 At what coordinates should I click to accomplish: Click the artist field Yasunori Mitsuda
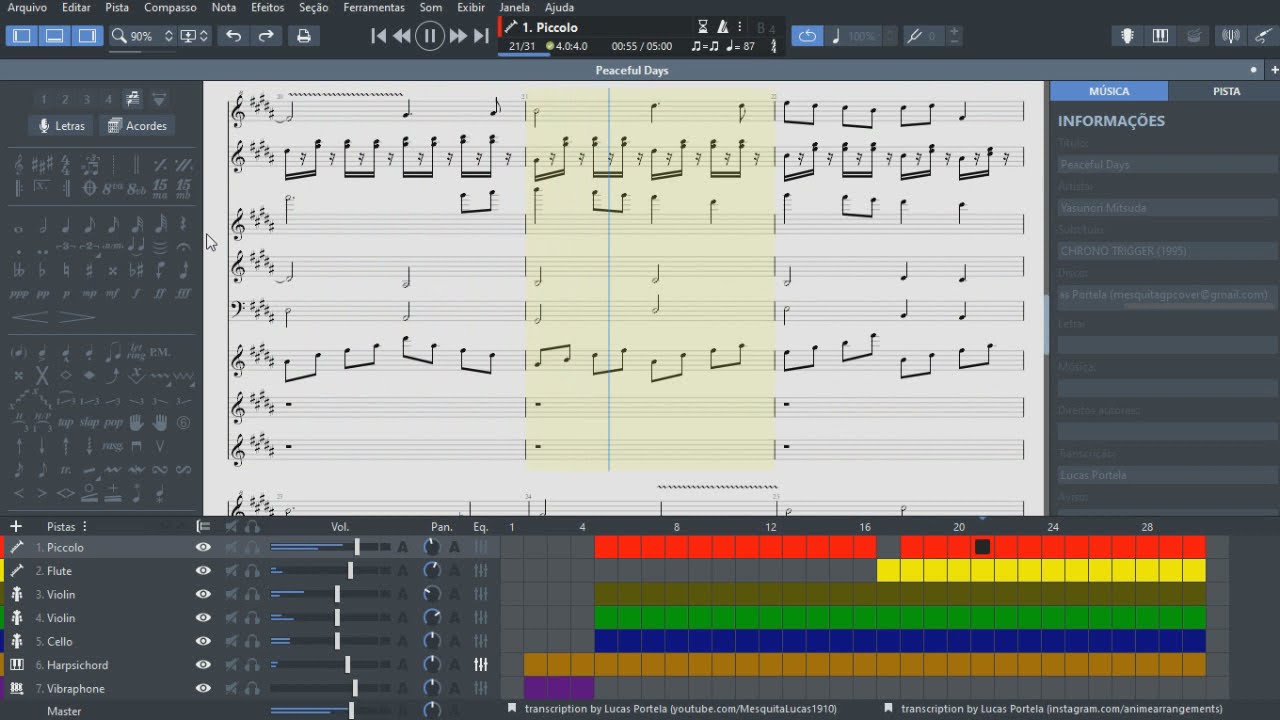tap(1167, 208)
